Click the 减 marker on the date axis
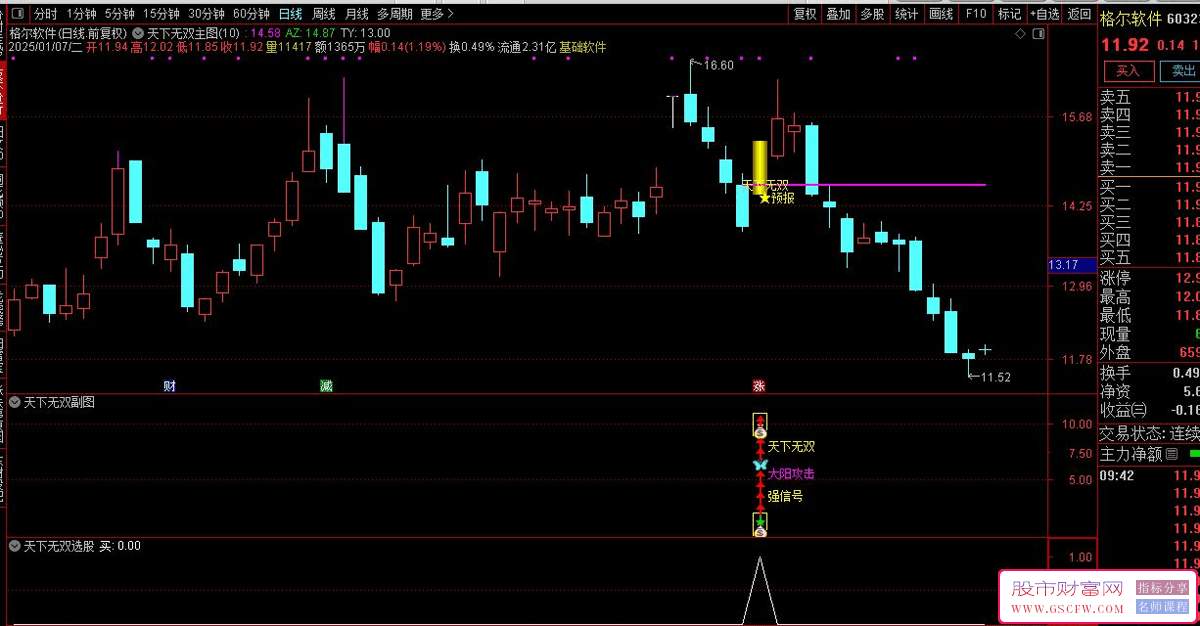The width and height of the screenshot is (1200, 626). 326,386
